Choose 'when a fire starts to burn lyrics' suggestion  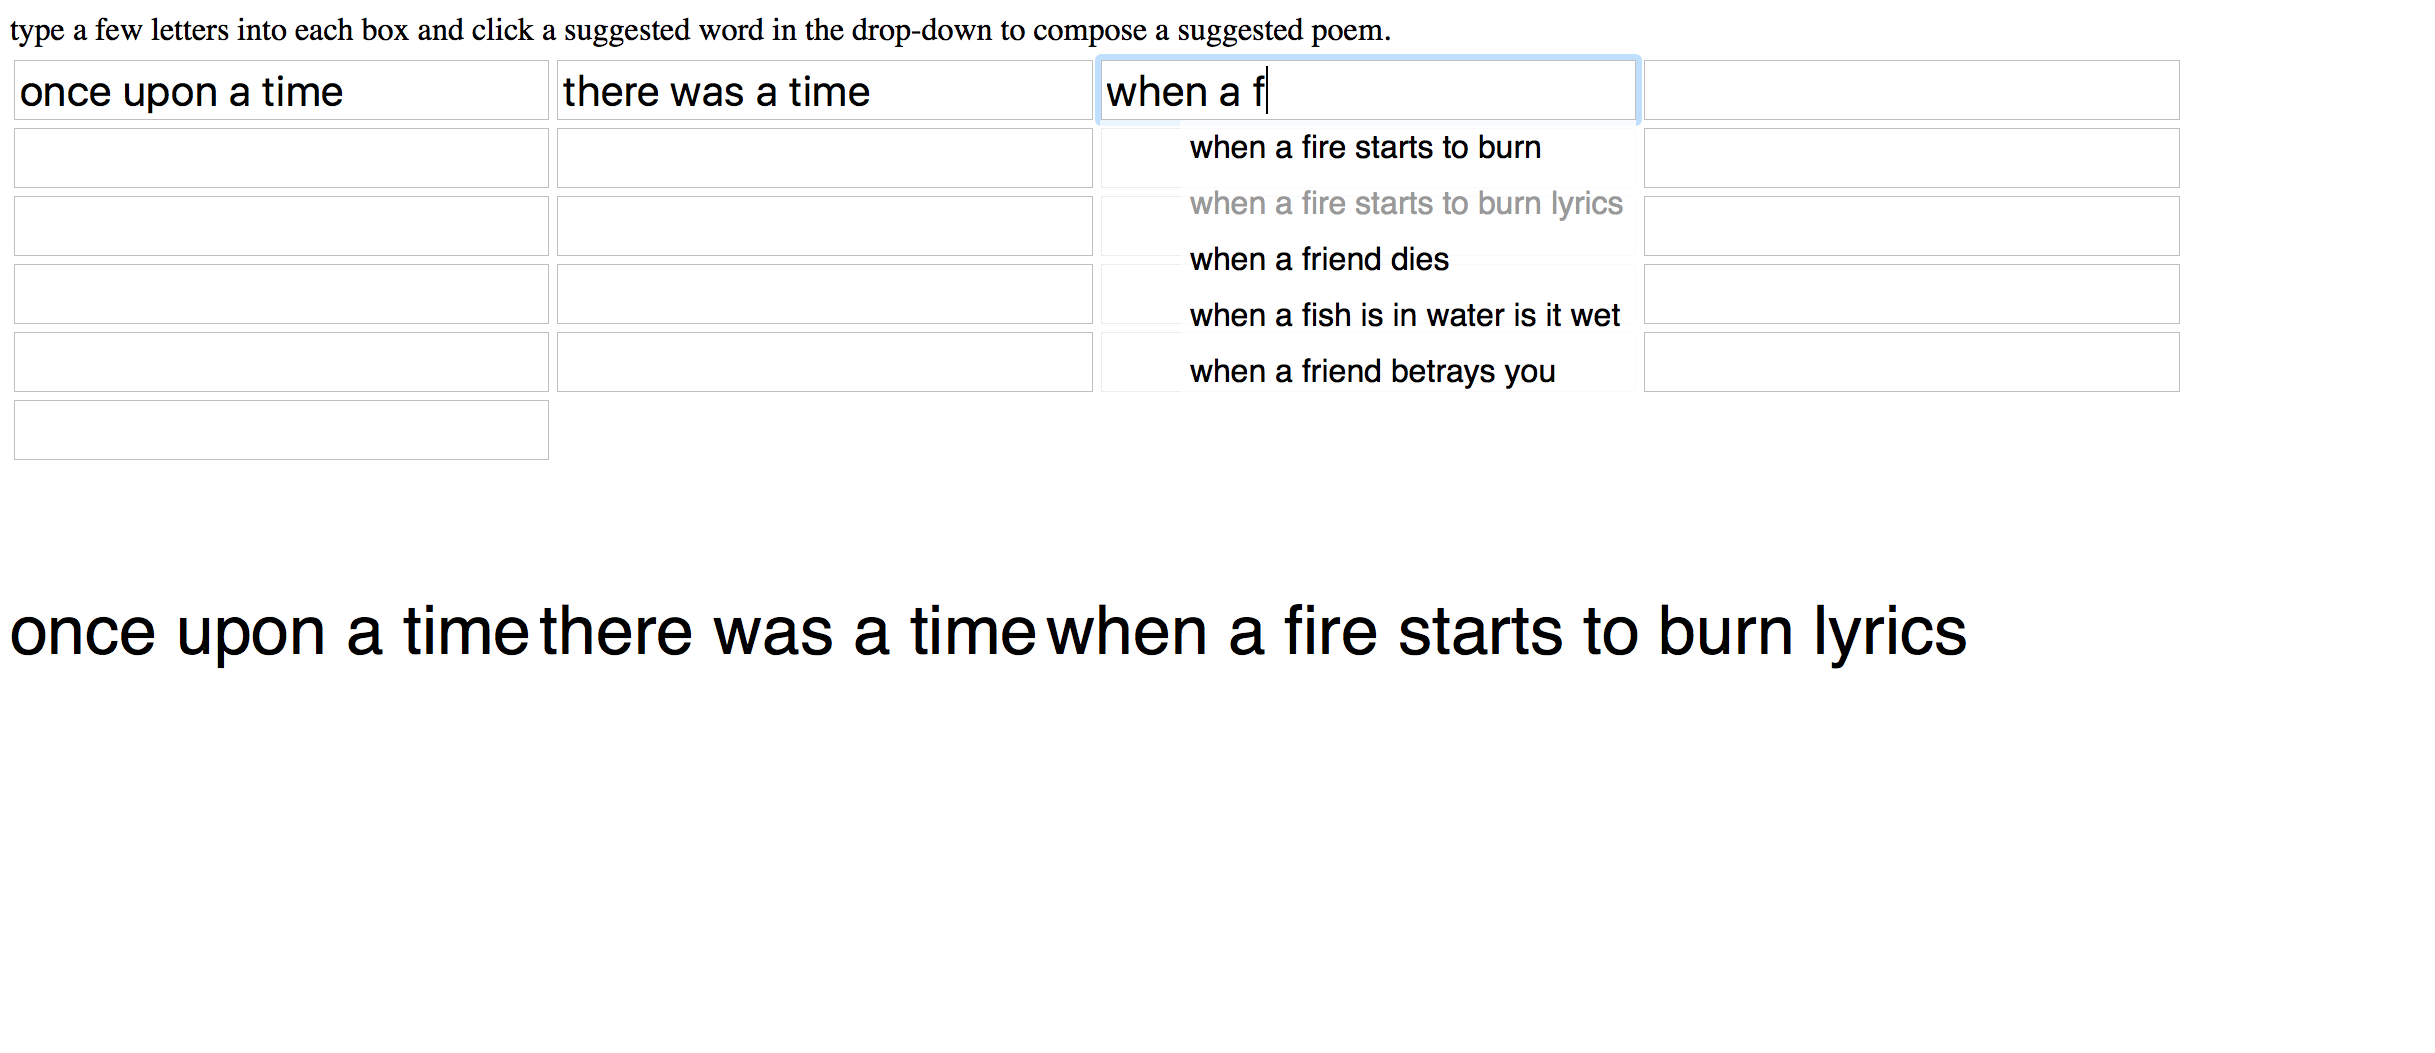[x=1408, y=203]
